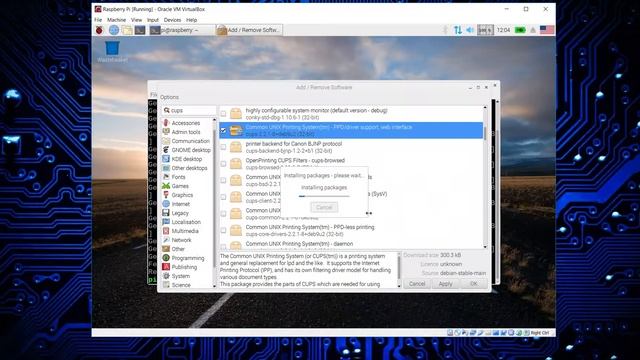Open the VirtualBox View menu

[x=136, y=20]
